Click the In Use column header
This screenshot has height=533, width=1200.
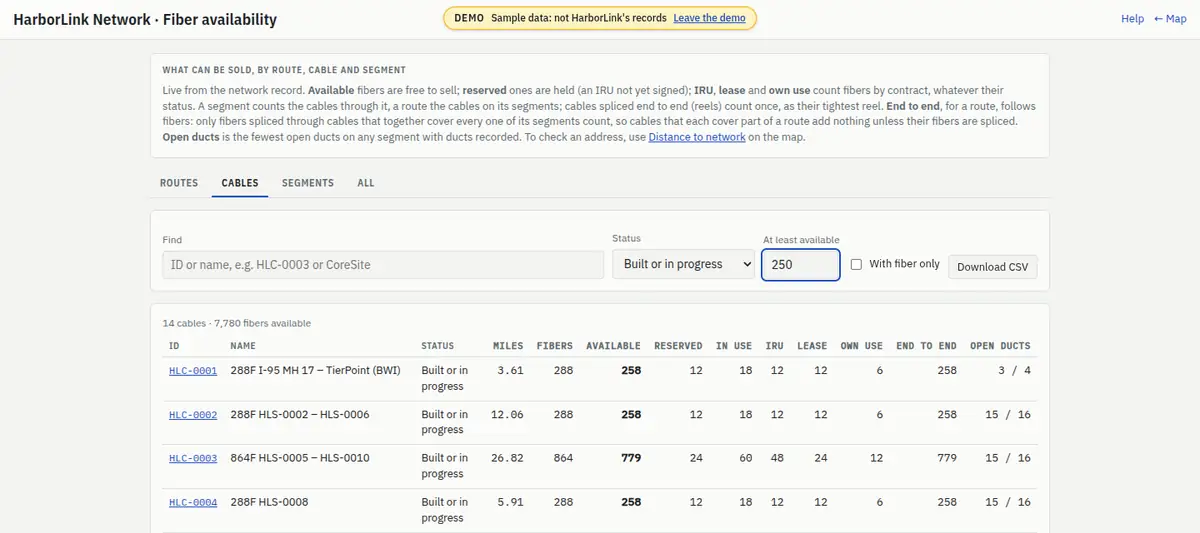pyautogui.click(x=734, y=346)
